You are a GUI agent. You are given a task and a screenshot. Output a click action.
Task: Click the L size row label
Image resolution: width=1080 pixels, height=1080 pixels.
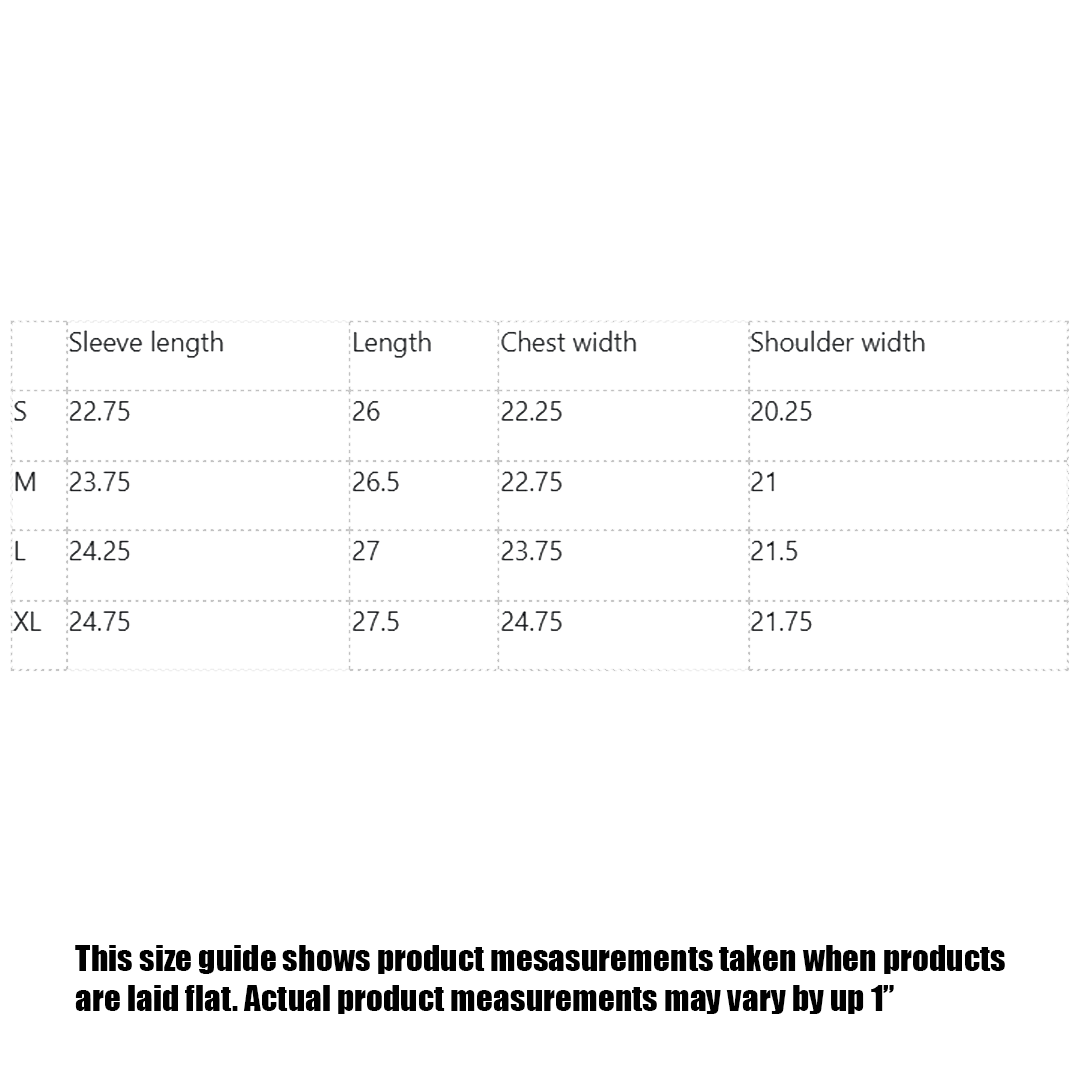20,551
